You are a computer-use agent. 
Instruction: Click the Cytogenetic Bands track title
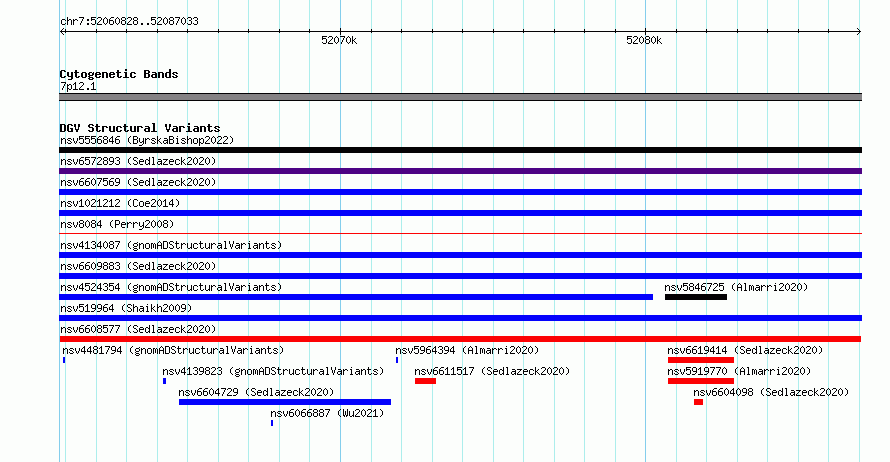119,74
